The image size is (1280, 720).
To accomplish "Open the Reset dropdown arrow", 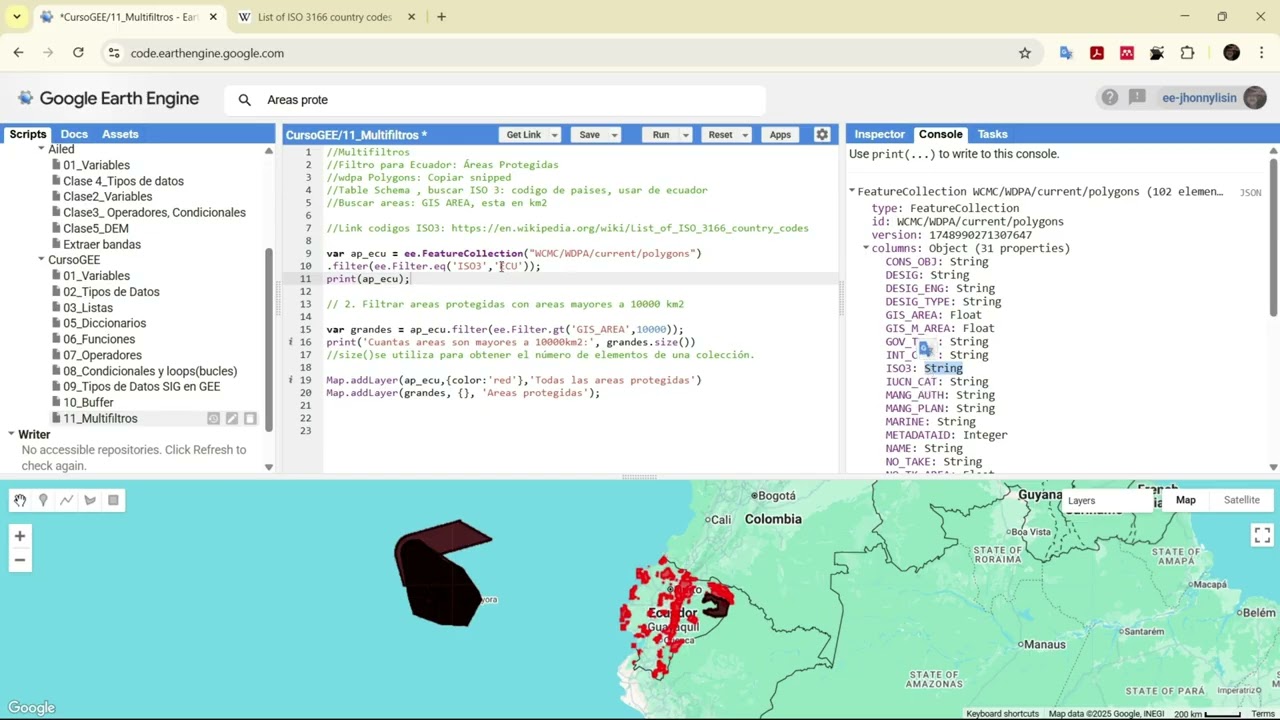I will pos(745,135).
